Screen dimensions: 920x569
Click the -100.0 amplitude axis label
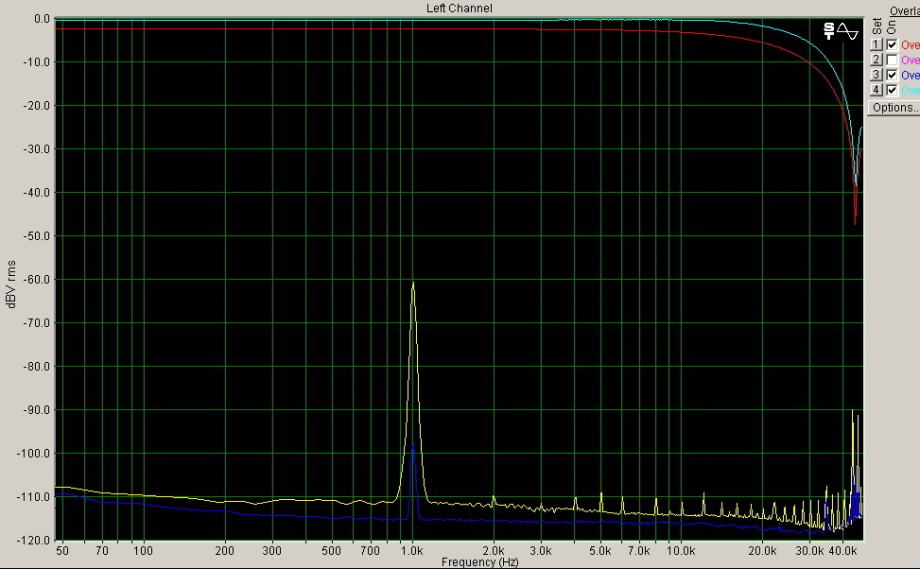(35, 453)
